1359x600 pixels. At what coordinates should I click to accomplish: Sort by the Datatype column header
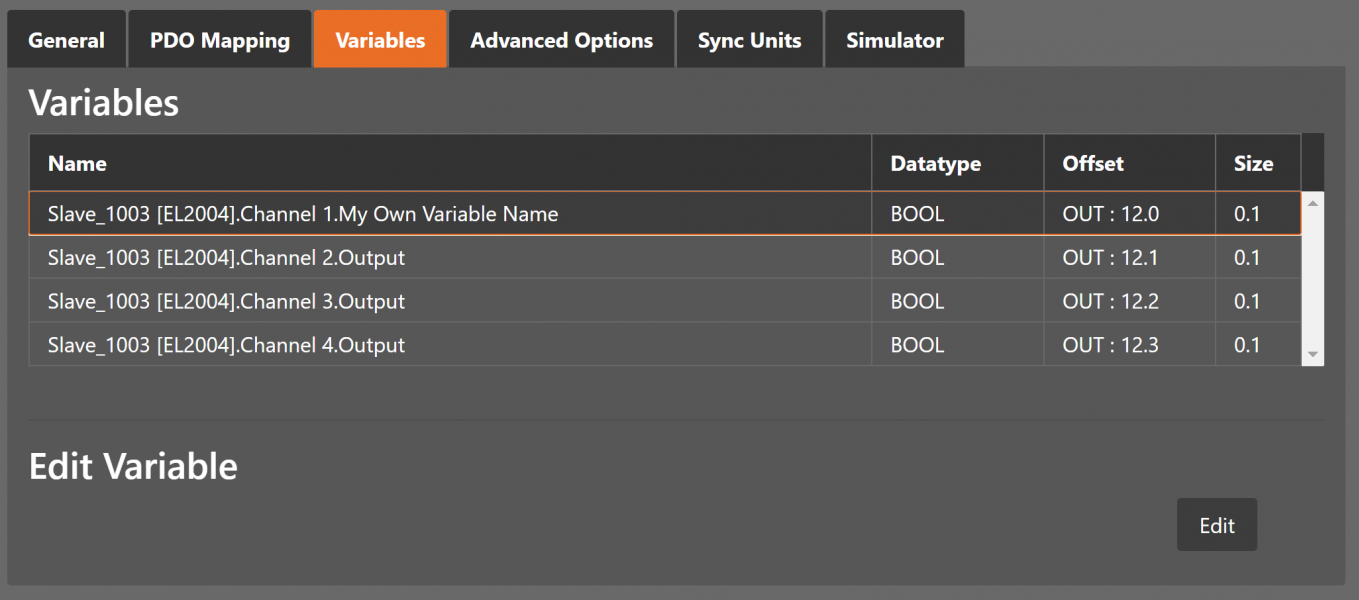point(935,163)
